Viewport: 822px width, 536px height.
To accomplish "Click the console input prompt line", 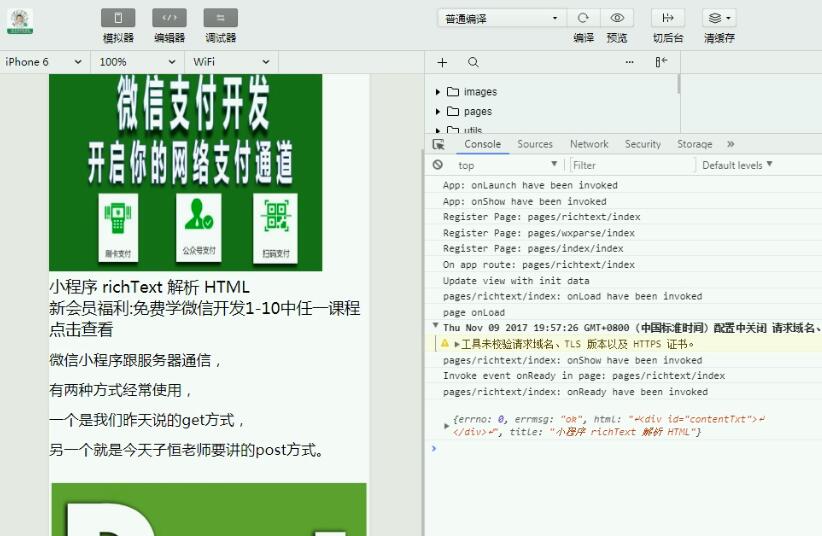I will tap(624, 448).
